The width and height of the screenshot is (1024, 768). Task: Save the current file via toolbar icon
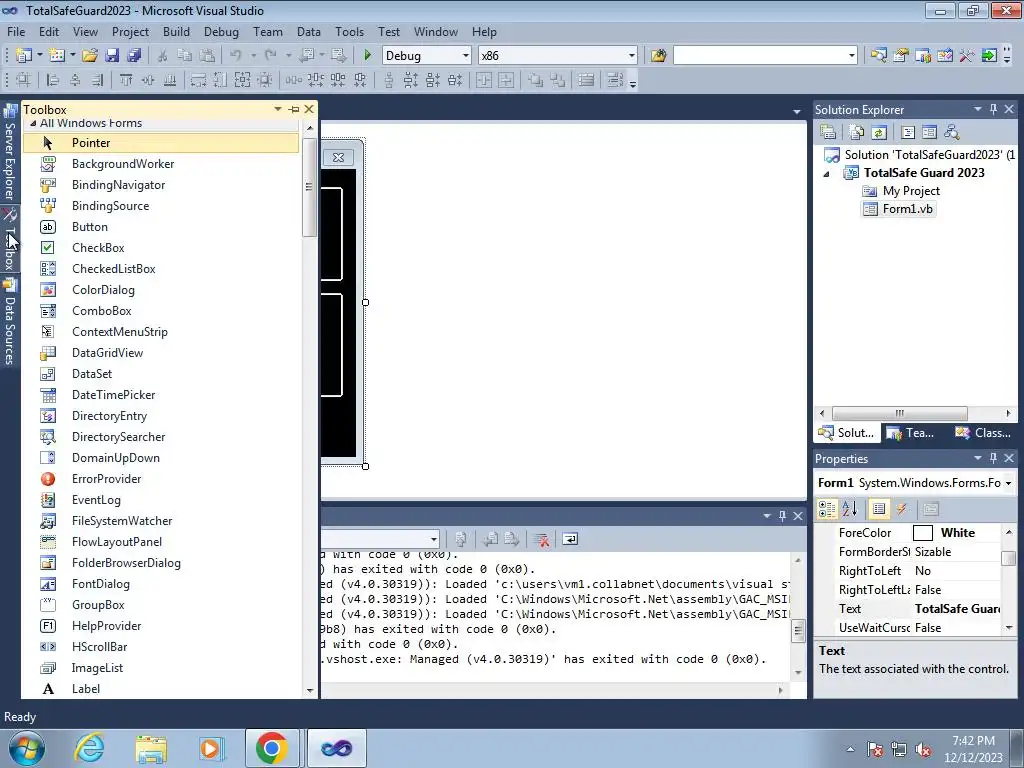click(x=112, y=56)
